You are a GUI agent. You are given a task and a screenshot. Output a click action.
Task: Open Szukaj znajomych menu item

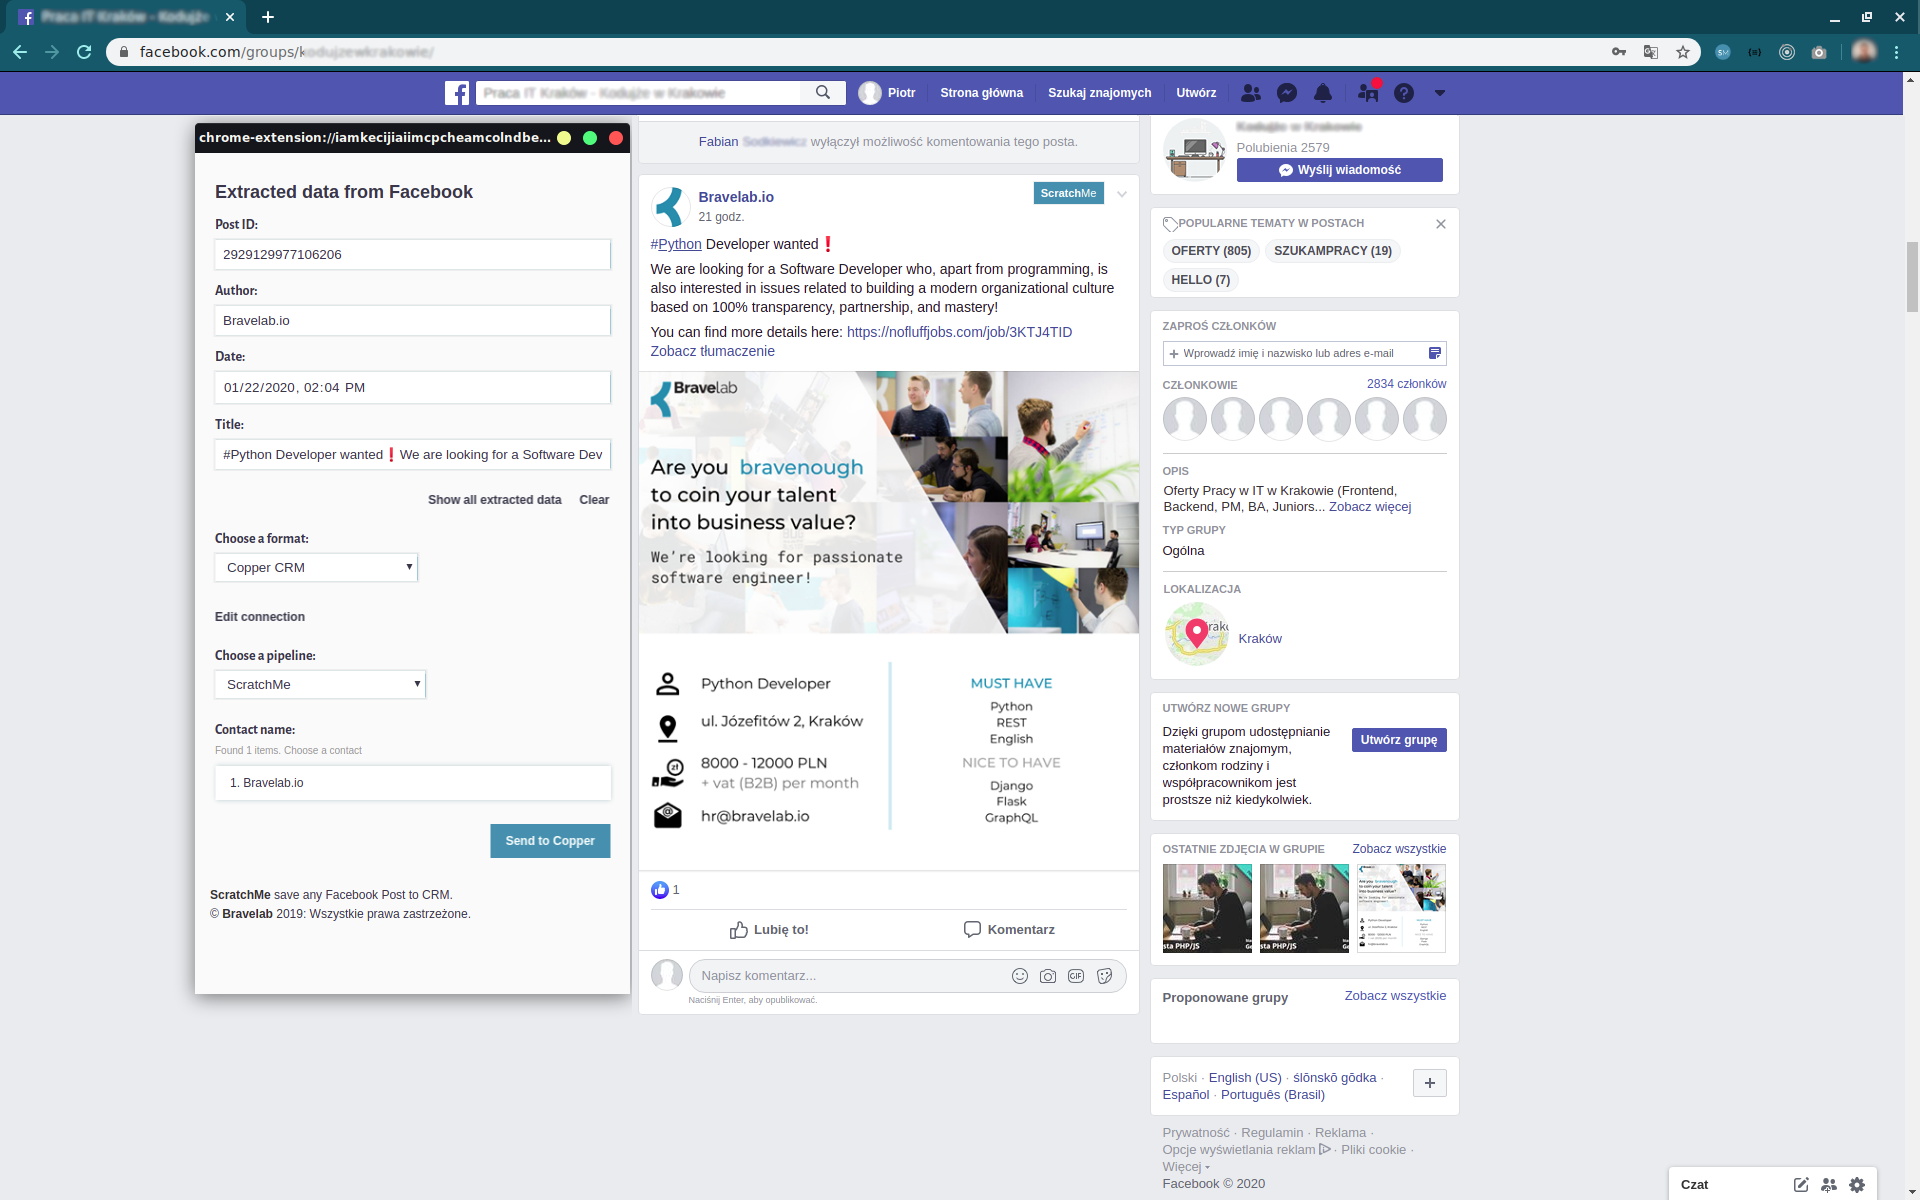pyautogui.click(x=1099, y=93)
